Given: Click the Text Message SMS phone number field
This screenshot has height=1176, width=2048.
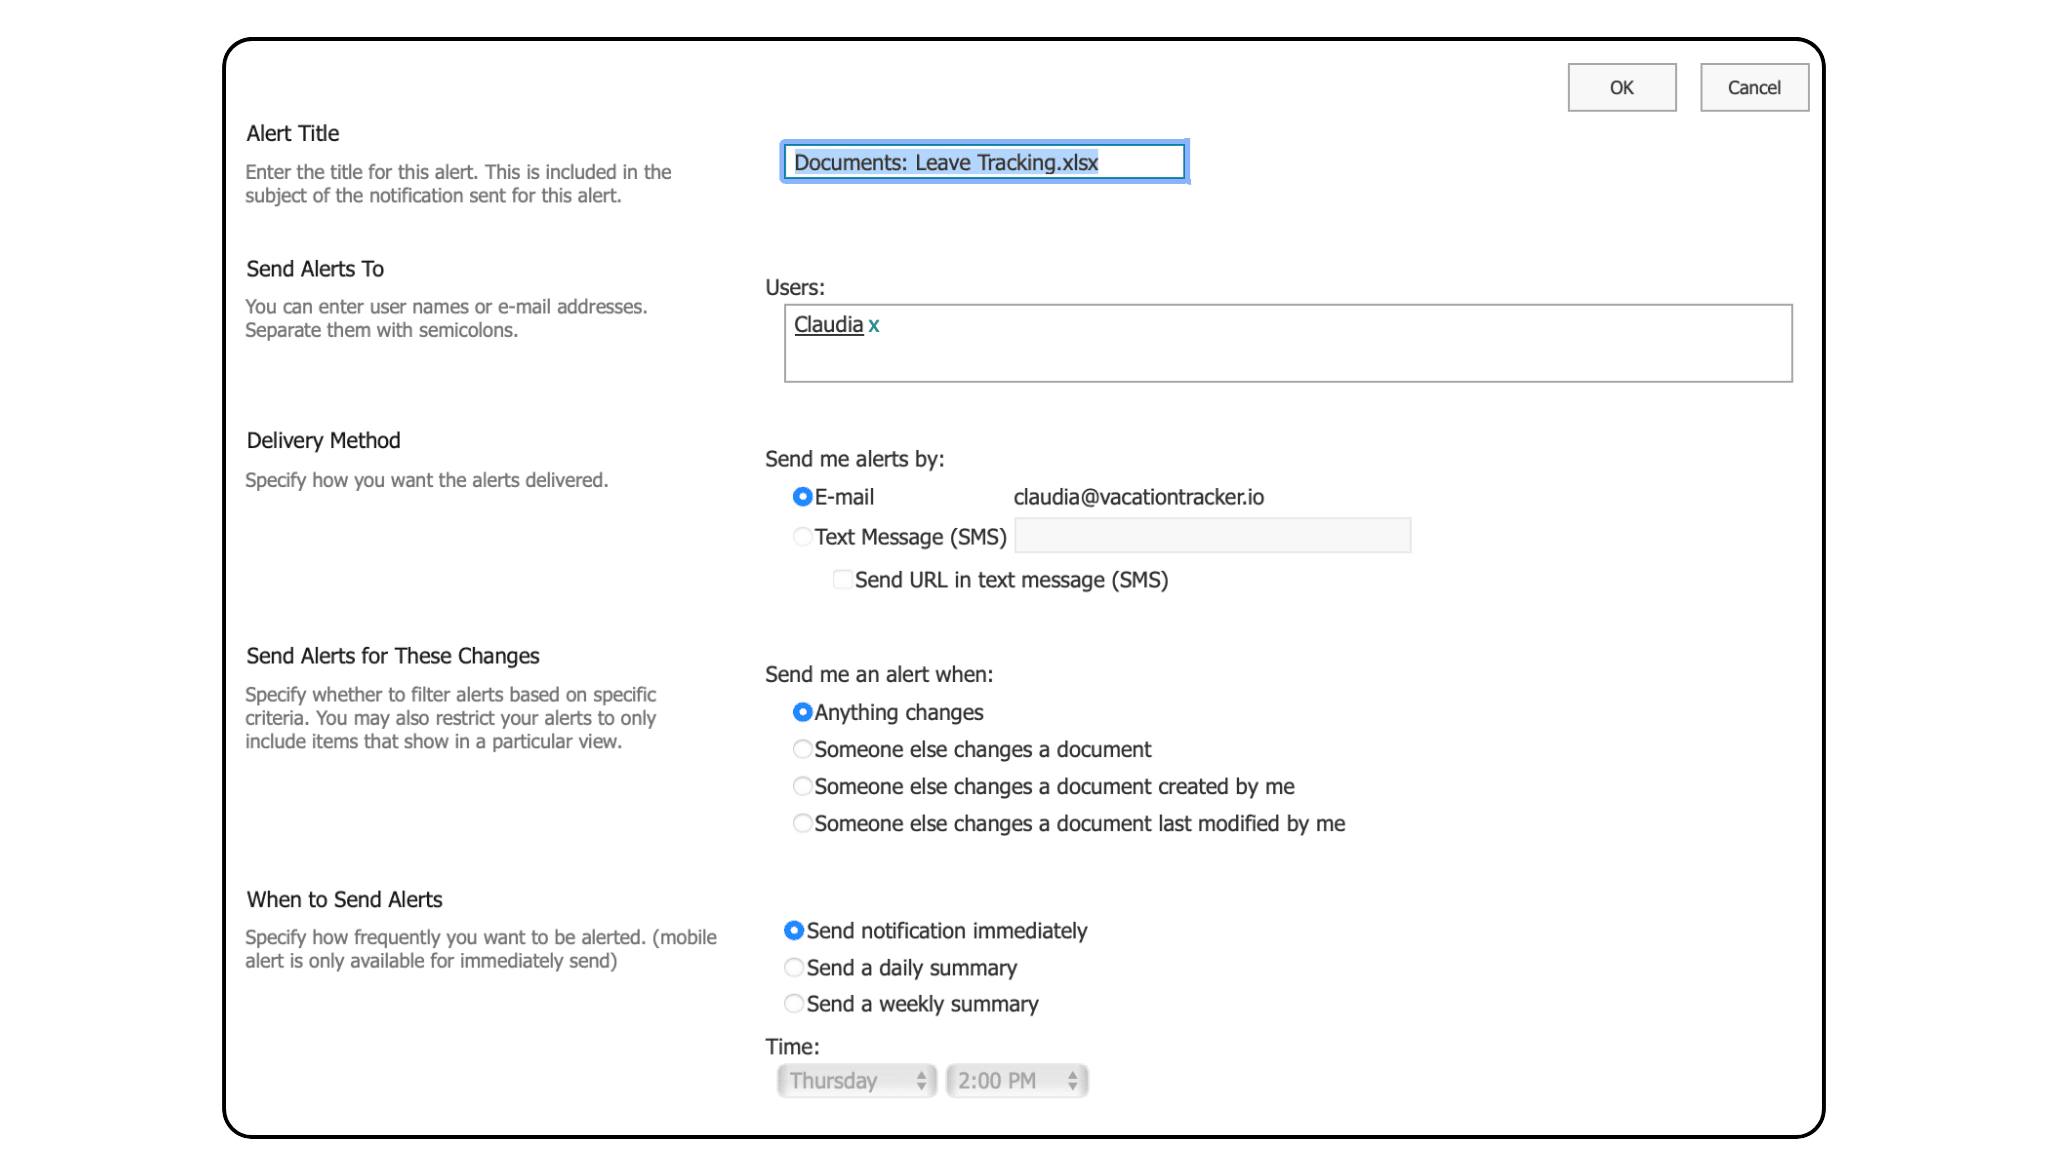Looking at the screenshot, I should pyautogui.click(x=1212, y=536).
